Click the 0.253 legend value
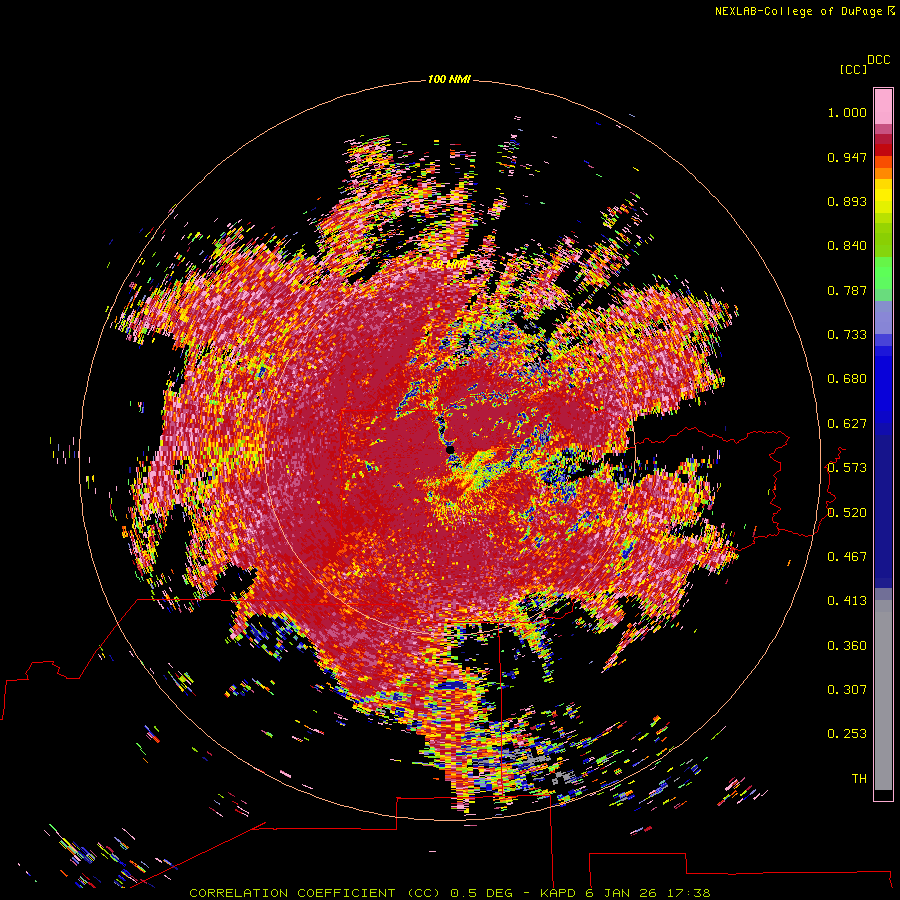 point(847,734)
